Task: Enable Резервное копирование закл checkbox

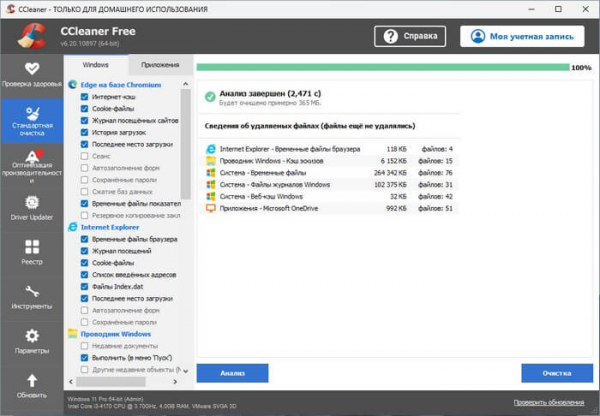Action: pyautogui.click(x=85, y=215)
